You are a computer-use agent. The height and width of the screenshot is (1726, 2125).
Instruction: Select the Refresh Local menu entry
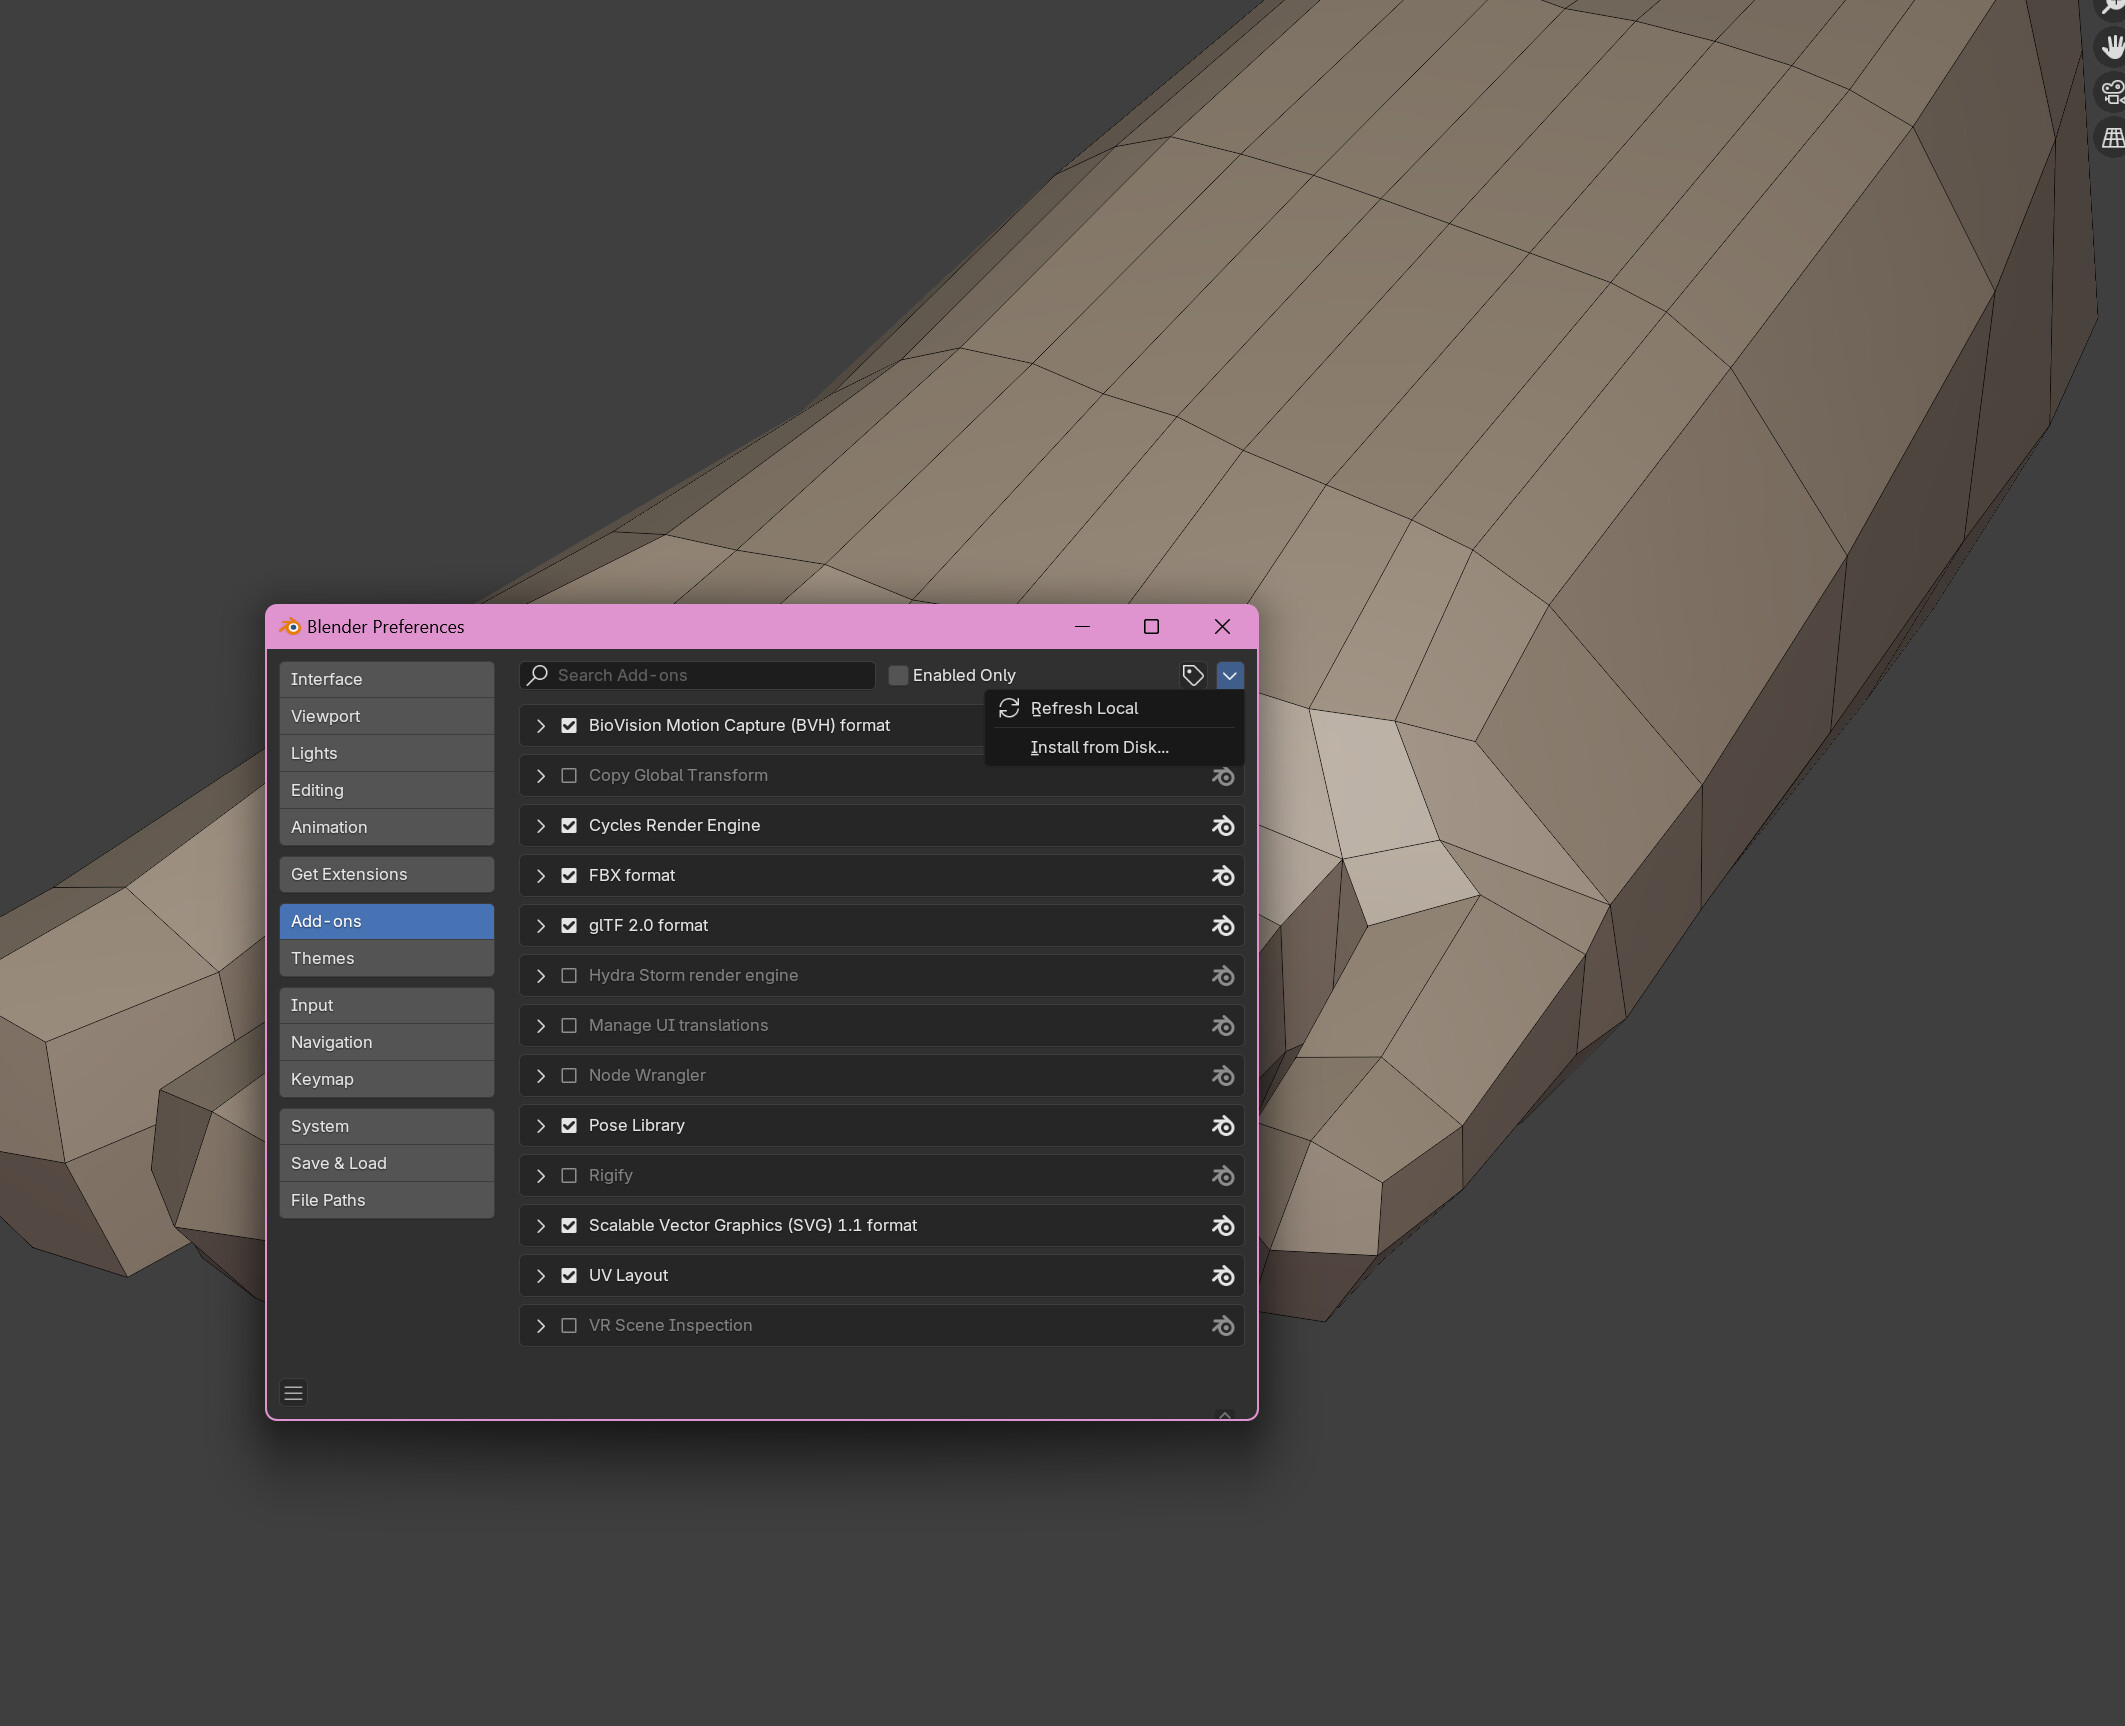tap(1114, 708)
